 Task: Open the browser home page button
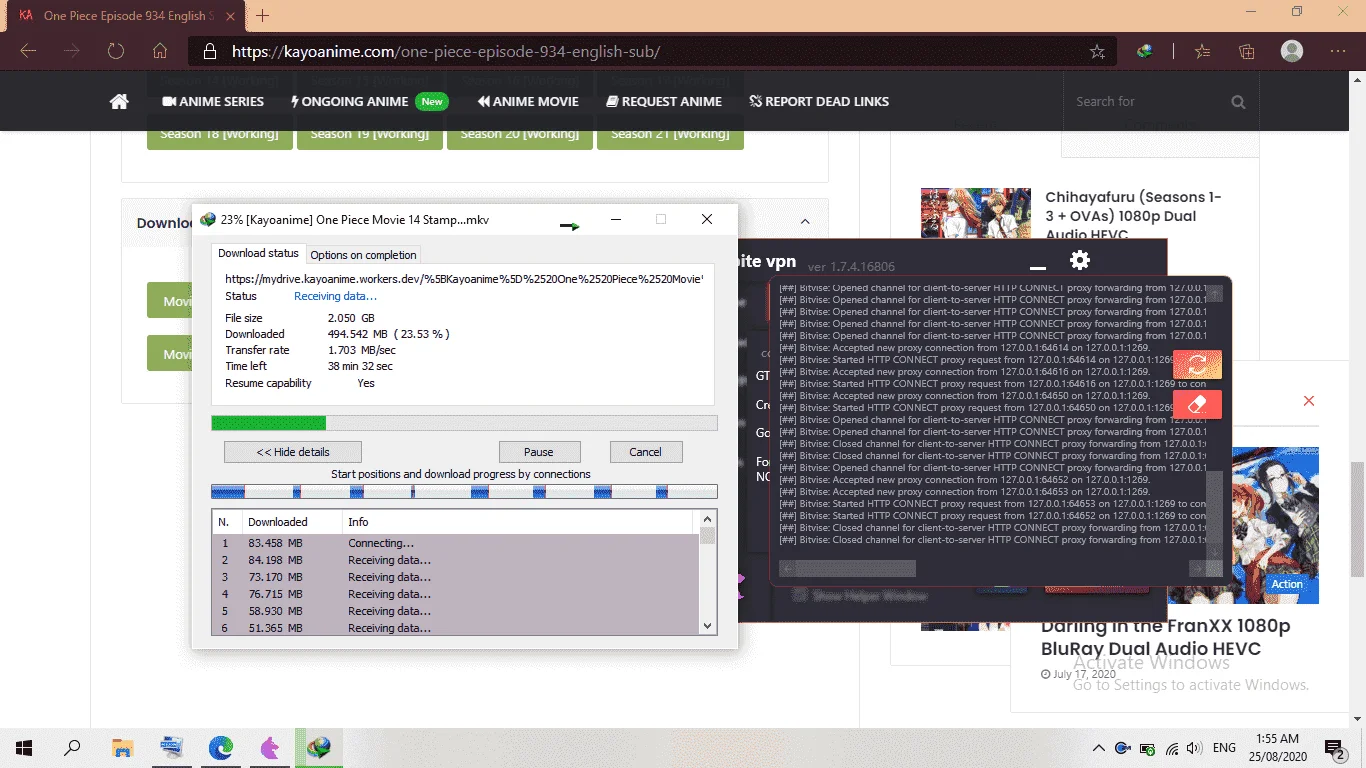(160, 51)
